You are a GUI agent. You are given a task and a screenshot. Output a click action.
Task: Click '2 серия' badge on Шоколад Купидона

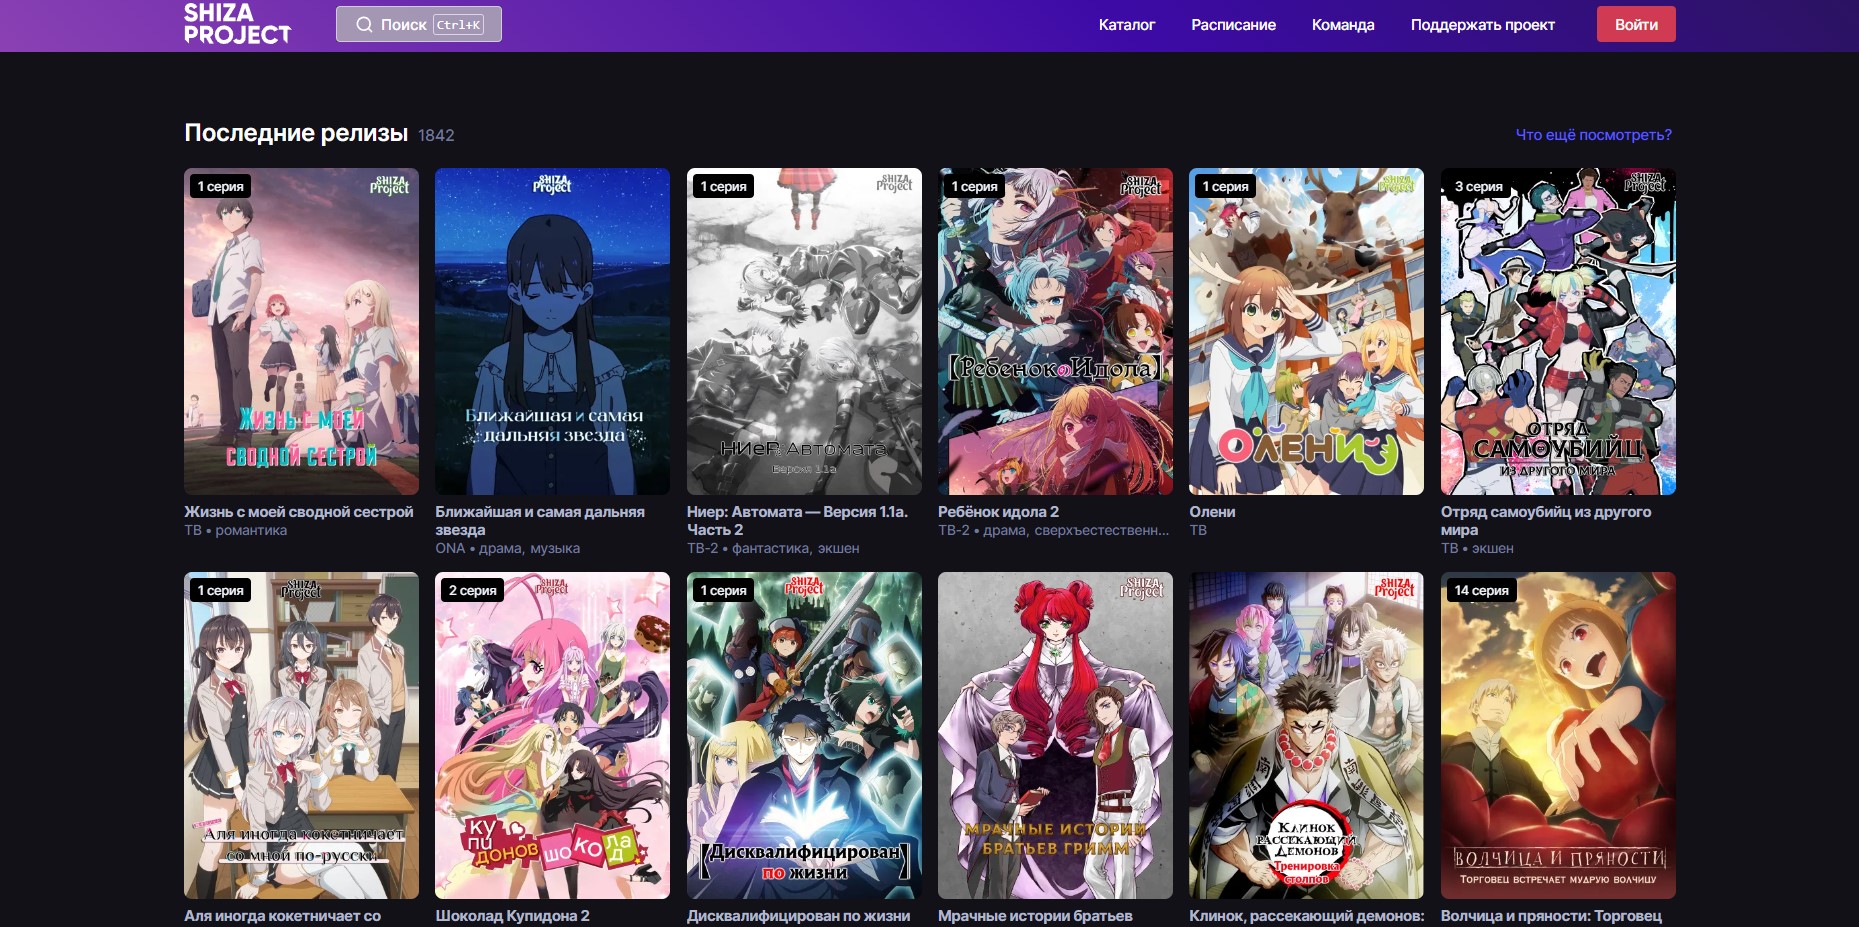click(472, 590)
